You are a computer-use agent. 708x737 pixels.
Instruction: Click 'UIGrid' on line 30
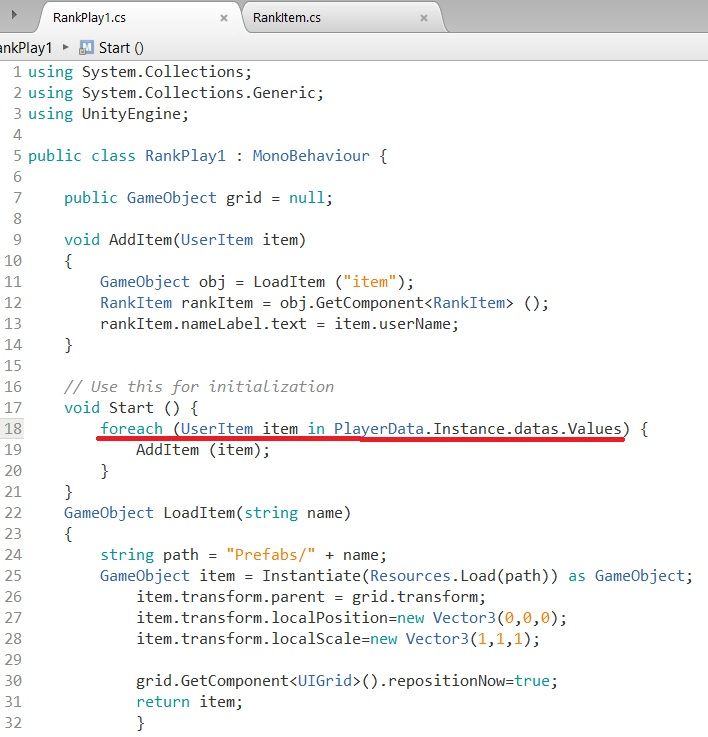coord(325,681)
